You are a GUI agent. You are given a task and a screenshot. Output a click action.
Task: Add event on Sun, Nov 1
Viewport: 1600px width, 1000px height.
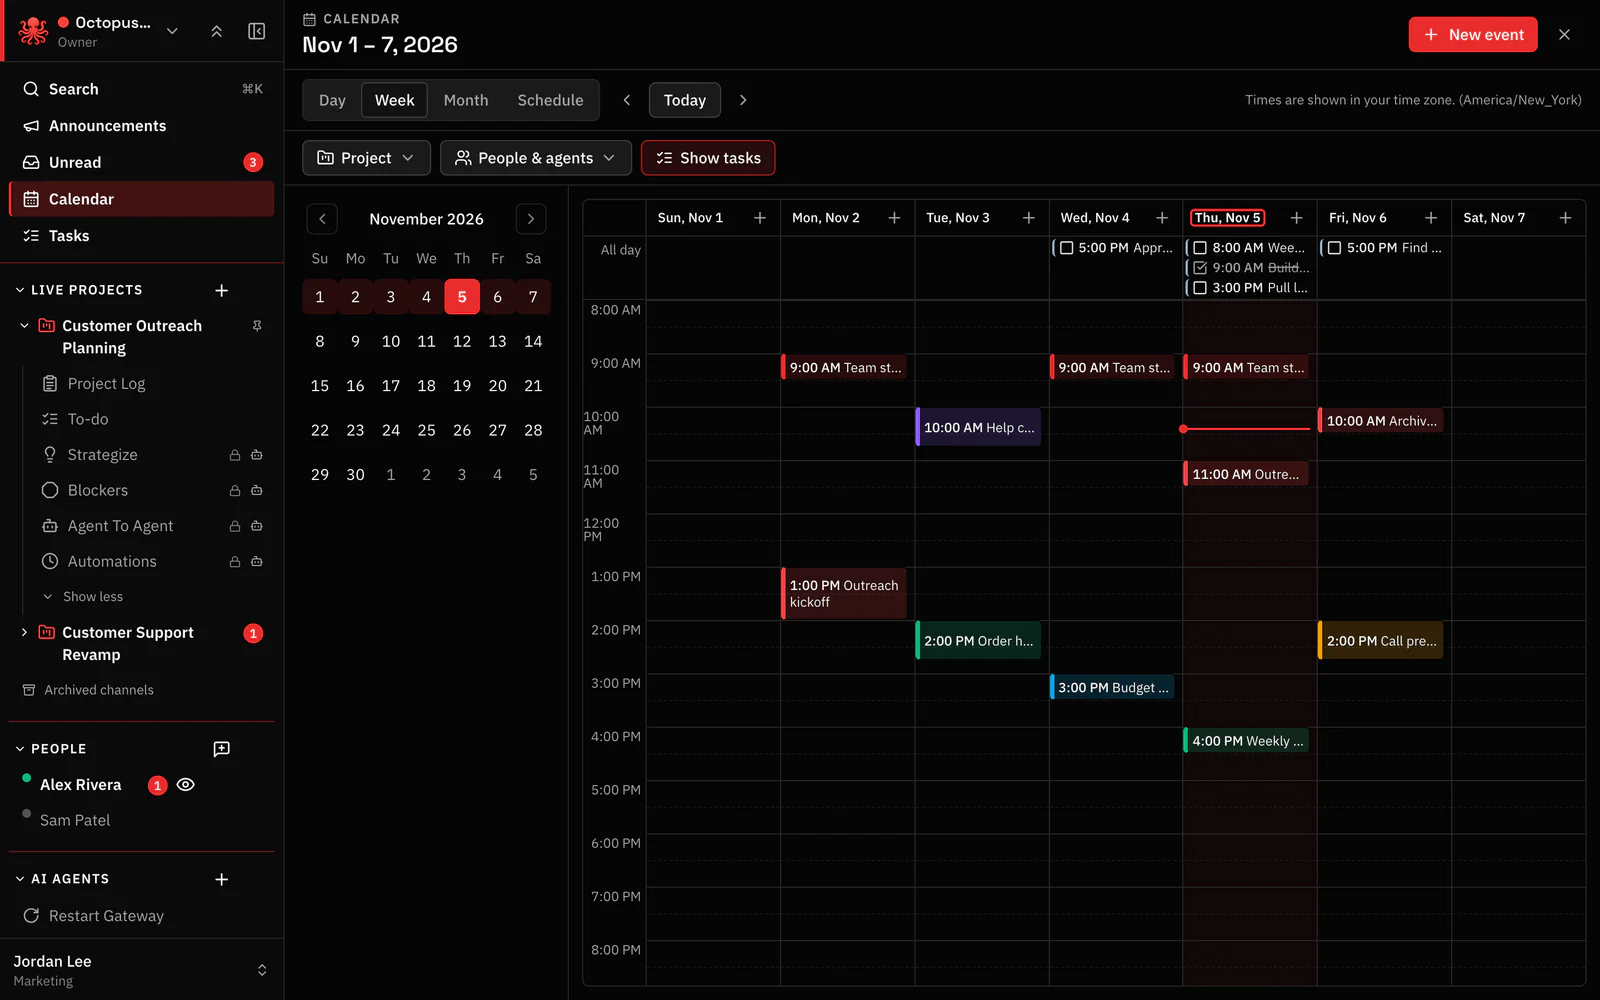tap(760, 218)
